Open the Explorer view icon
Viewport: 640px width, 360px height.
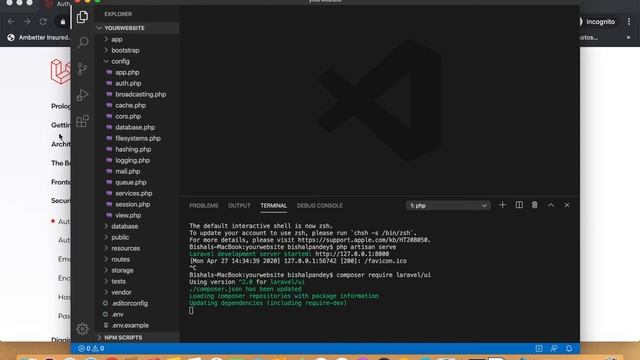[82, 17]
